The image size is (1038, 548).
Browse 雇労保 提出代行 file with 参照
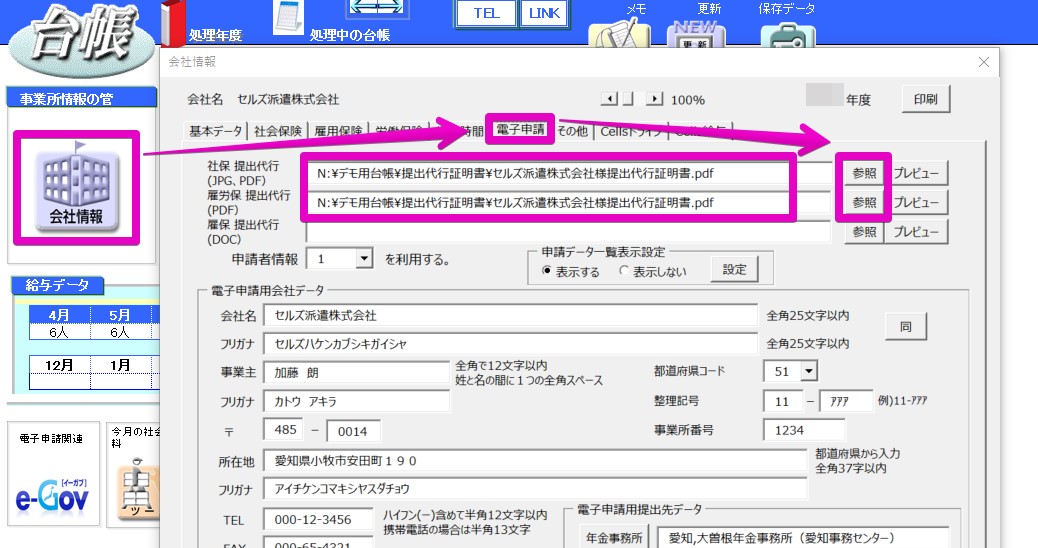pos(864,203)
